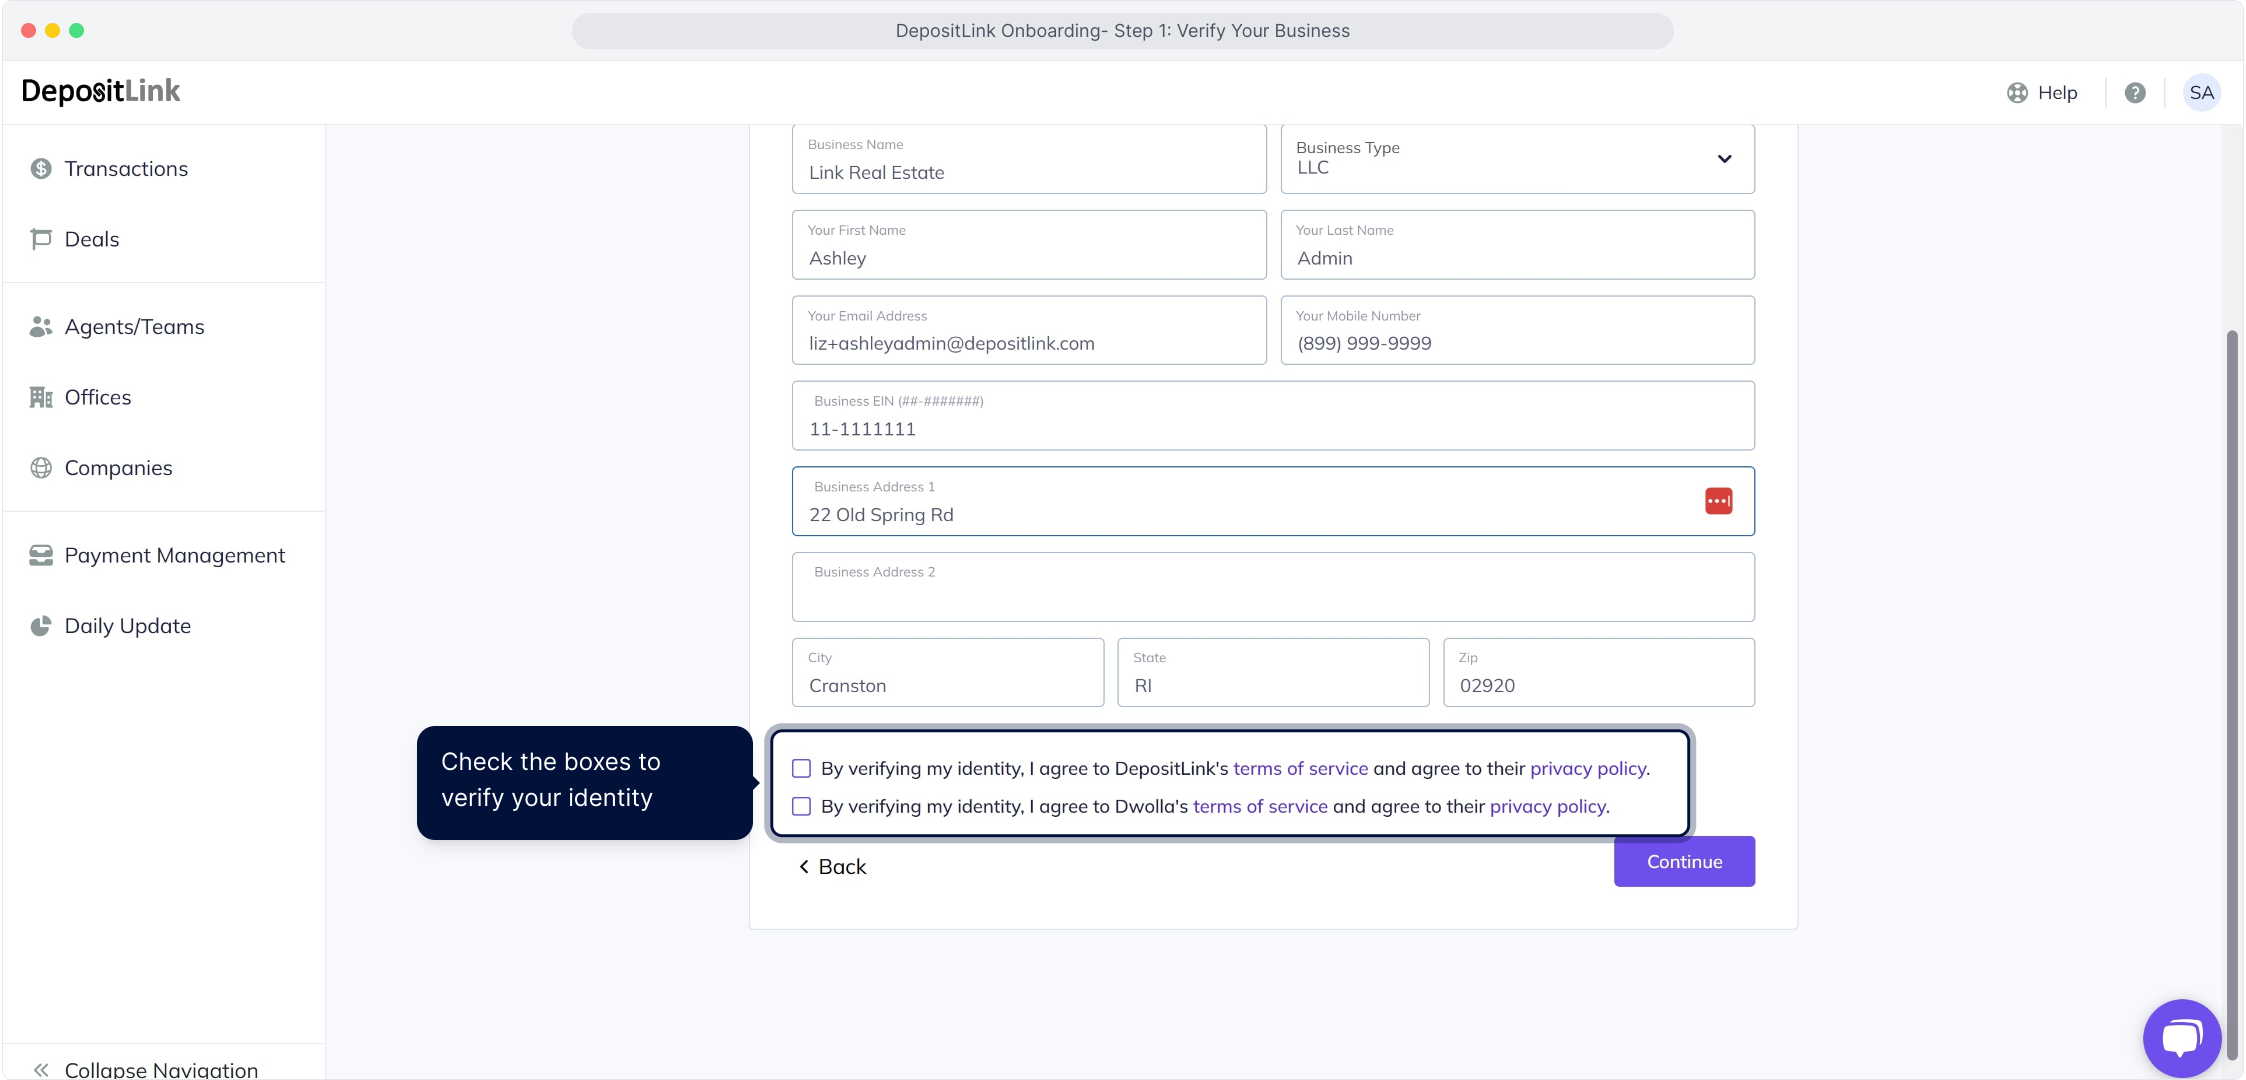Viewport: 2246px width, 1080px height.
Task: Click the Companies globe icon
Action: (41, 468)
